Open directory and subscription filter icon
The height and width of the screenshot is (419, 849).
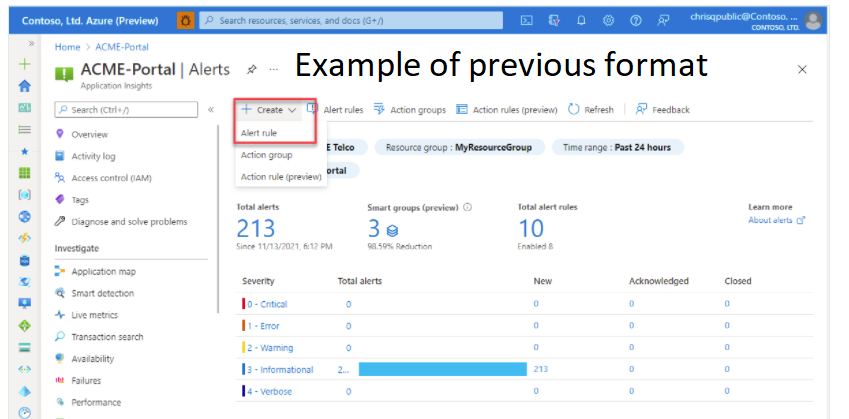553,21
